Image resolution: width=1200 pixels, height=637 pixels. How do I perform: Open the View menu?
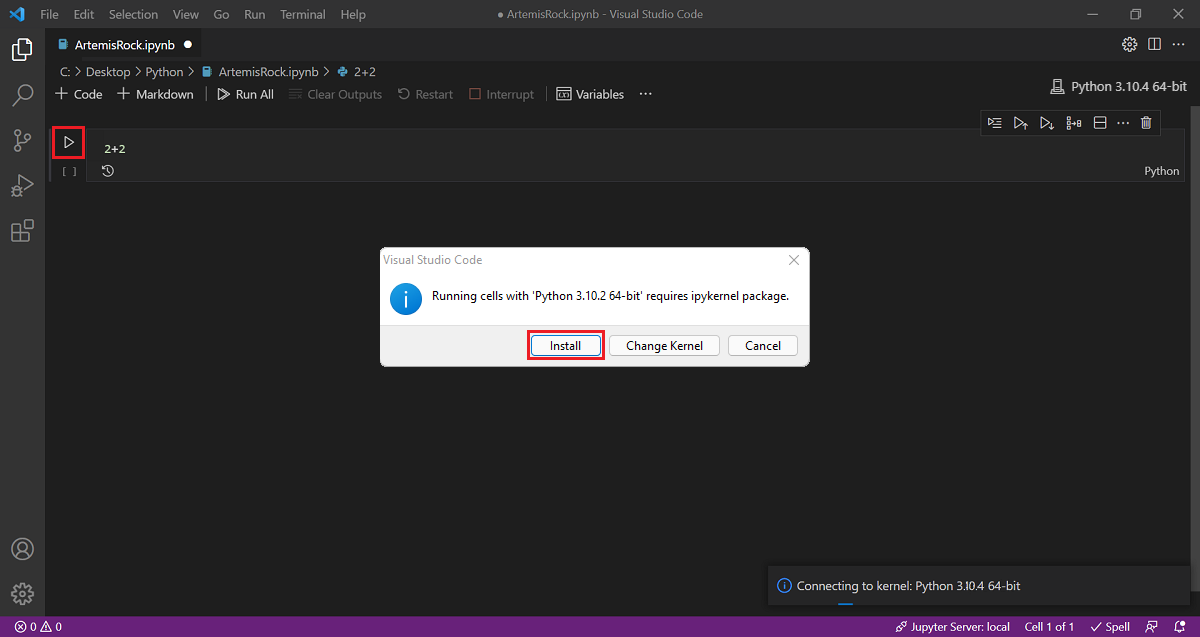pyautogui.click(x=185, y=14)
